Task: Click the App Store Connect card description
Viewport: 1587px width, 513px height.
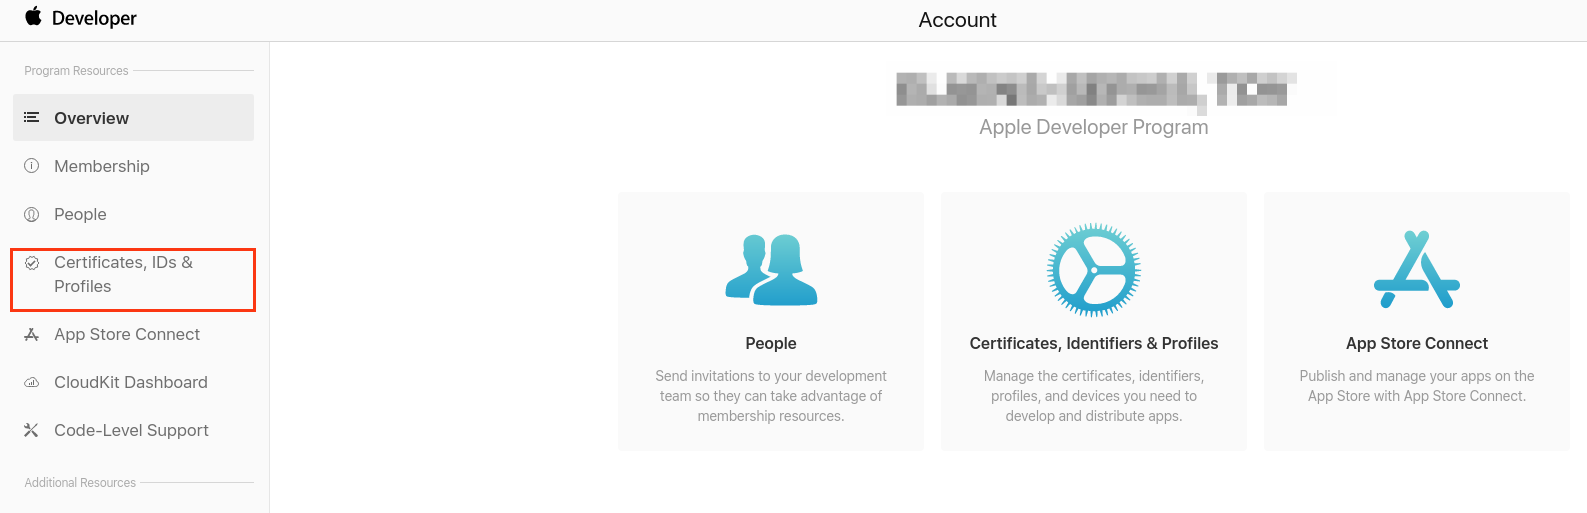Action: point(1417,386)
